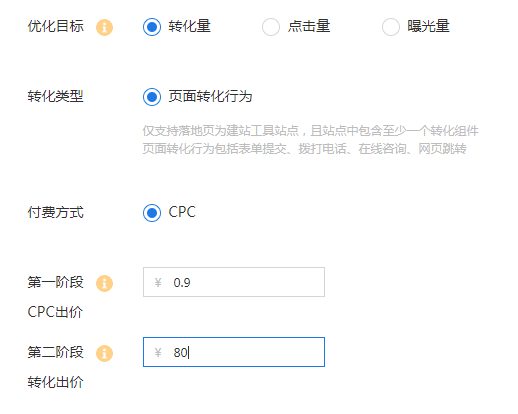The image size is (518, 414).
Task: Click the 第一阶段 label text
Action: coord(55,282)
